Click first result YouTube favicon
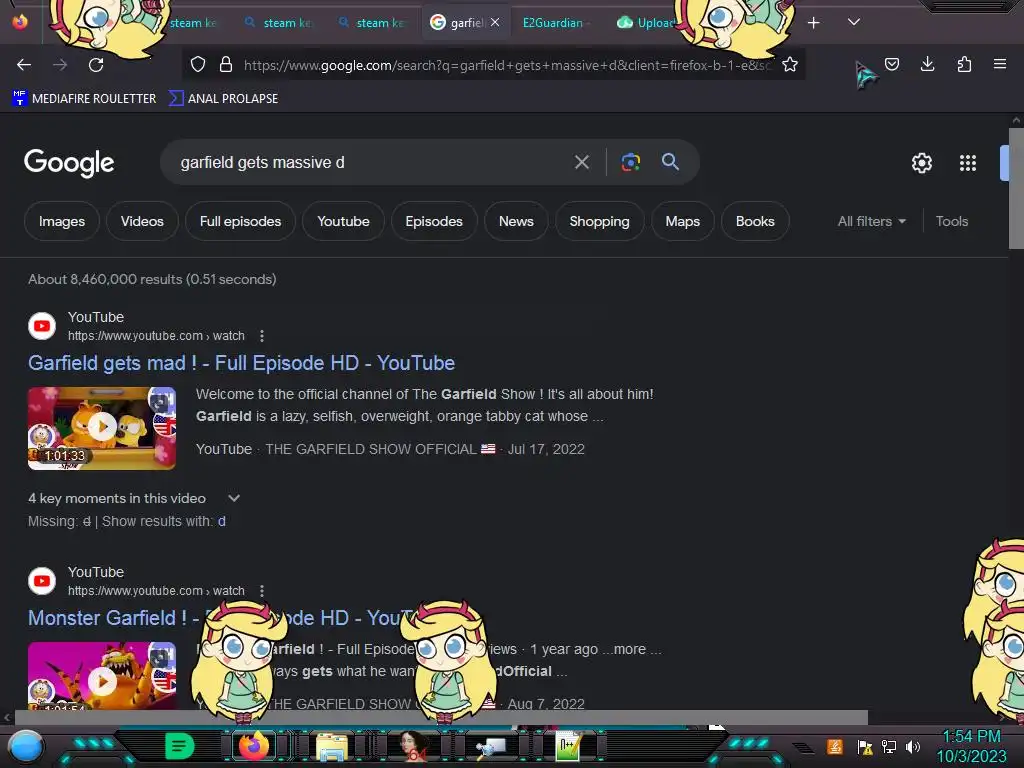Viewport: 1024px width, 768px height. (42, 326)
